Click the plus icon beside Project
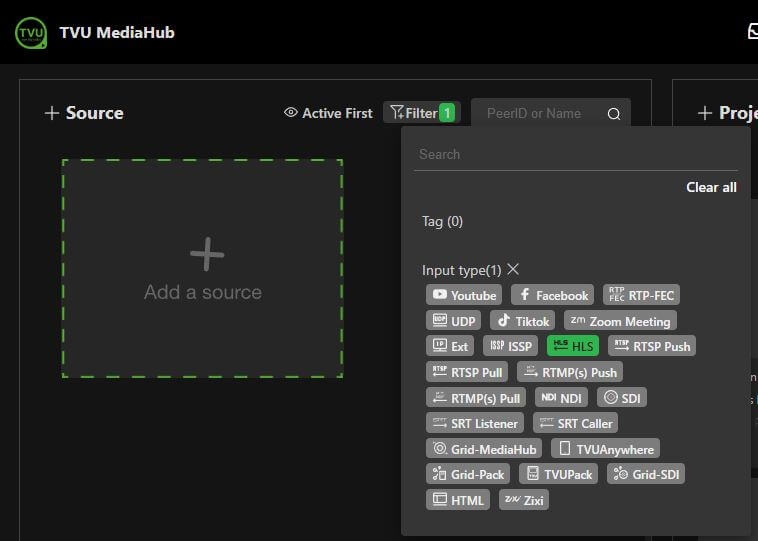Image resolution: width=758 pixels, height=541 pixels. pyautogui.click(x=705, y=113)
